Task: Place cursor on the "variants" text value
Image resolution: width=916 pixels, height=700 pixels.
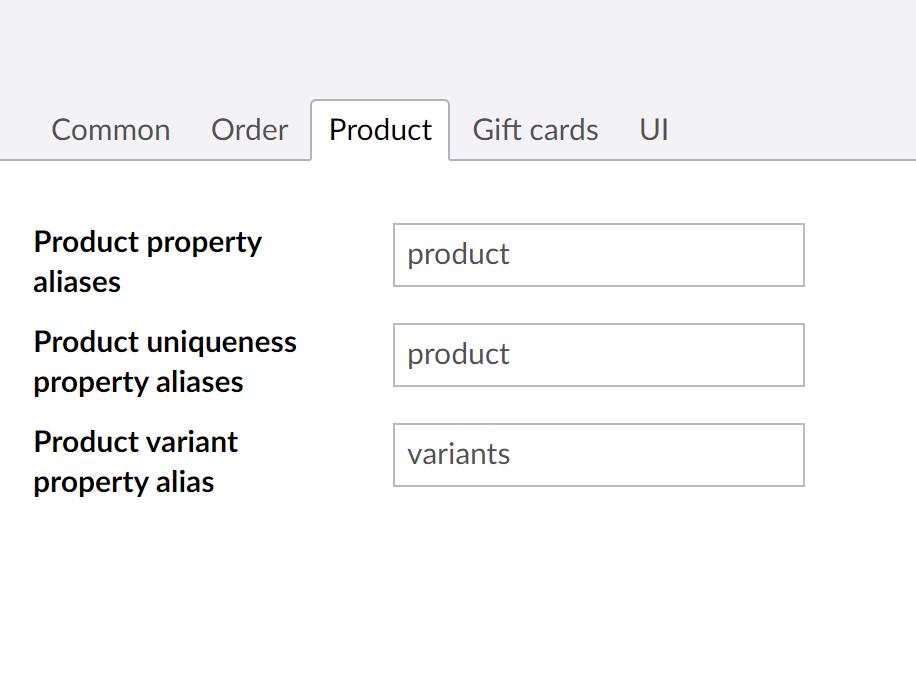Action: [459, 455]
